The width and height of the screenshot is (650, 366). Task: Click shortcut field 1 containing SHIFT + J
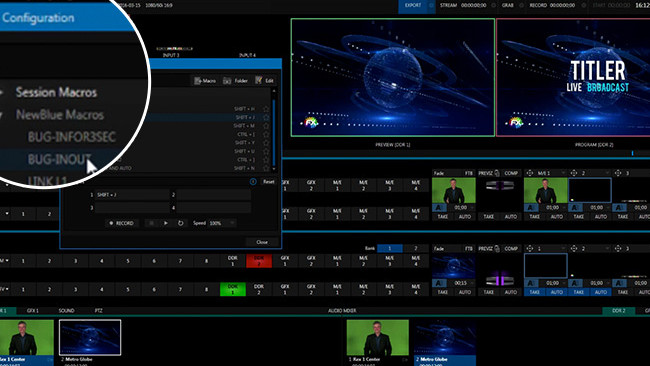point(132,195)
